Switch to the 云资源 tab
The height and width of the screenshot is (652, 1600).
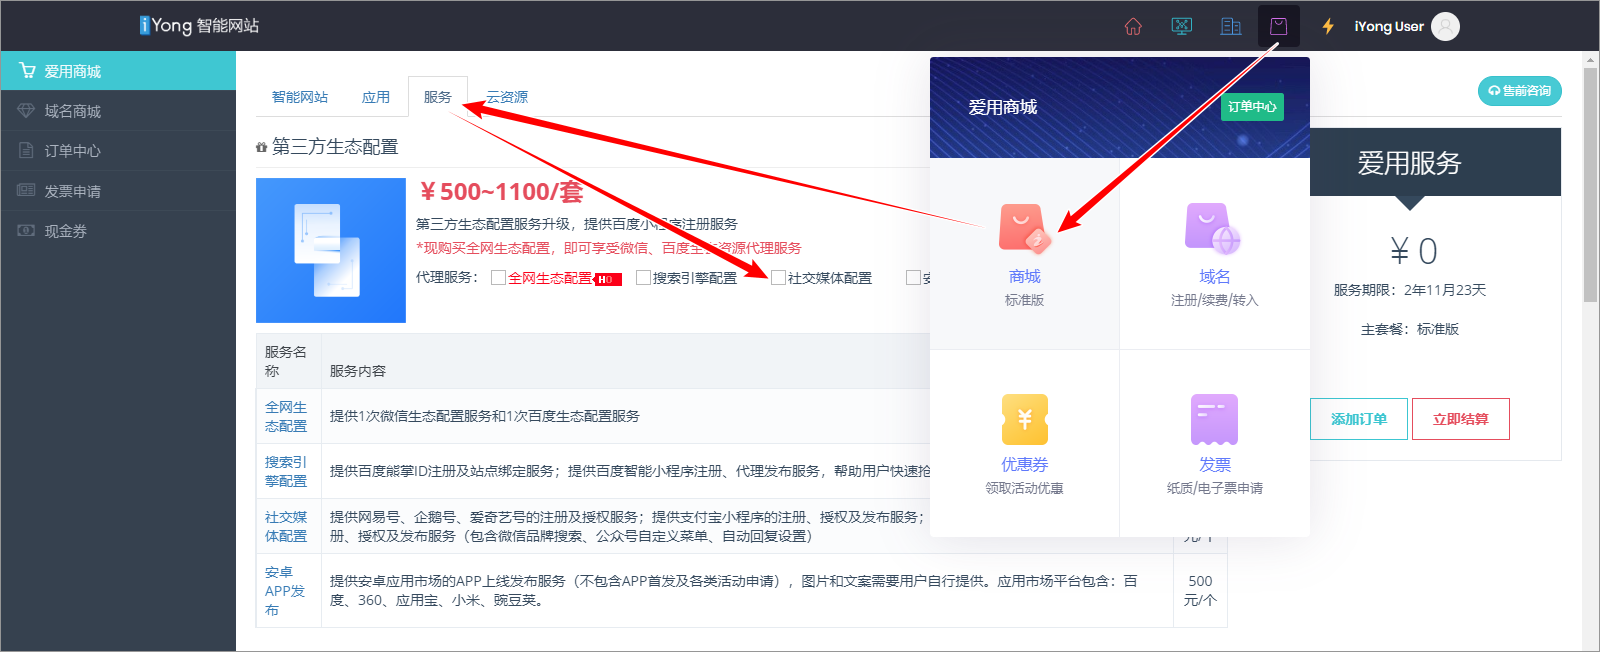507,97
